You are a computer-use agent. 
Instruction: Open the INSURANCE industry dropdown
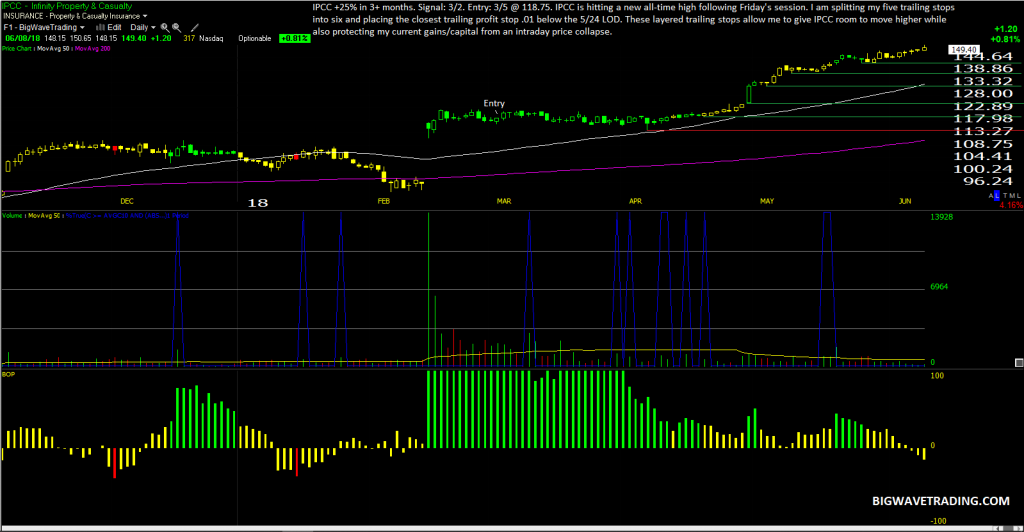(75, 16)
